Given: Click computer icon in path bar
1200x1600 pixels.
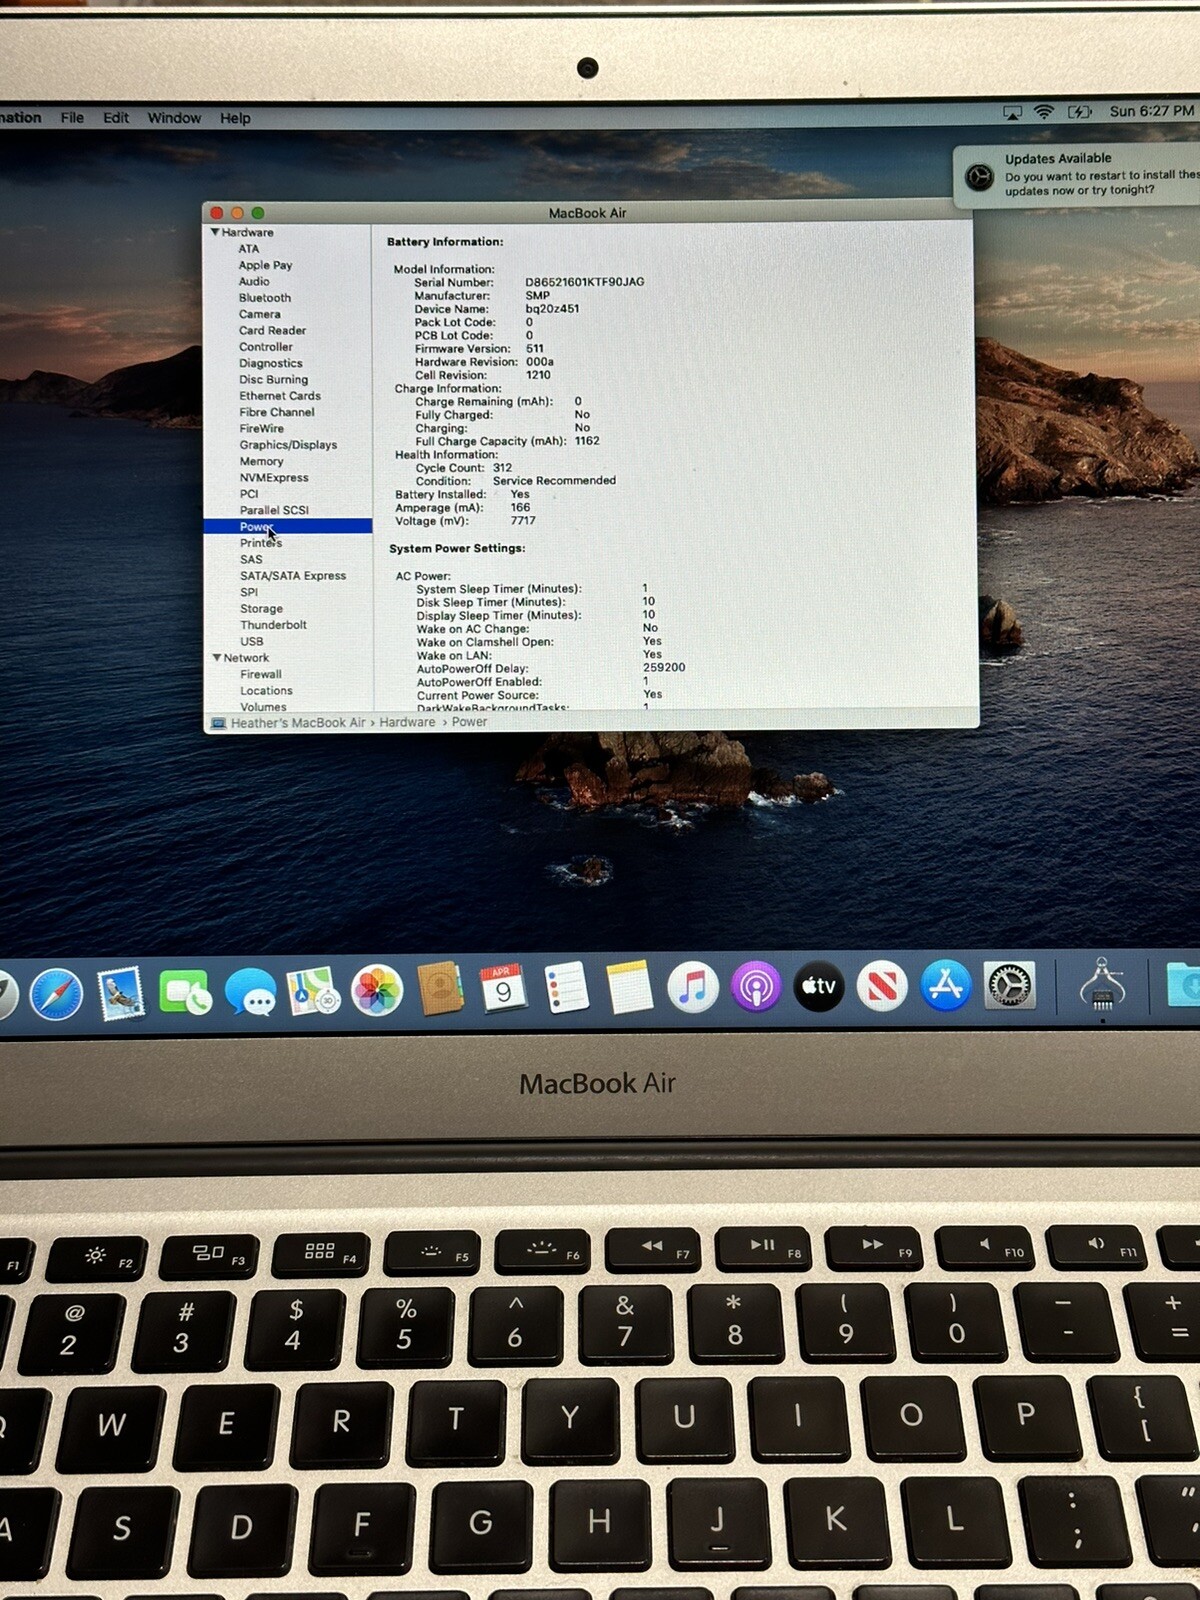Looking at the screenshot, I should pyautogui.click(x=218, y=723).
